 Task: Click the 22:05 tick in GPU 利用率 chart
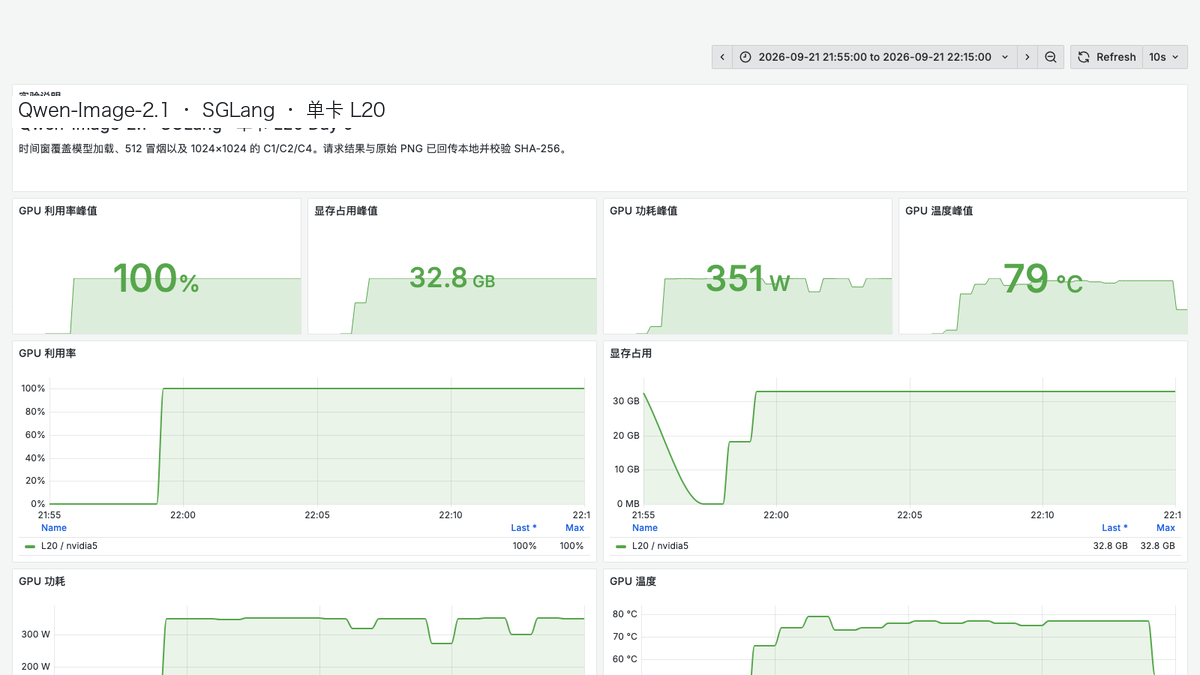[317, 515]
